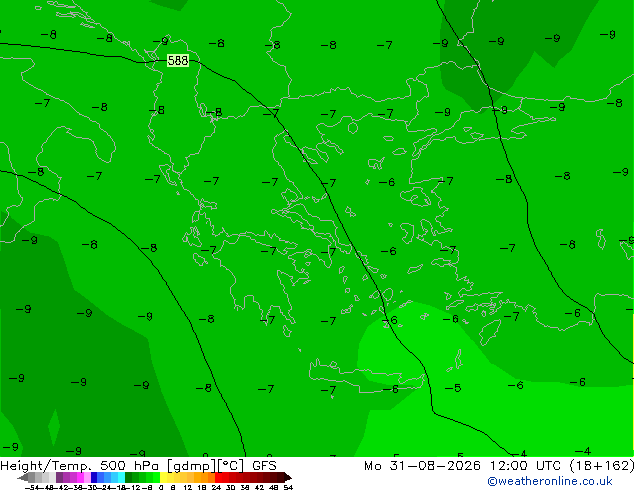The width and height of the screenshot is (634, 490).
Task: Click the 588 contour height label
Action: (178, 61)
